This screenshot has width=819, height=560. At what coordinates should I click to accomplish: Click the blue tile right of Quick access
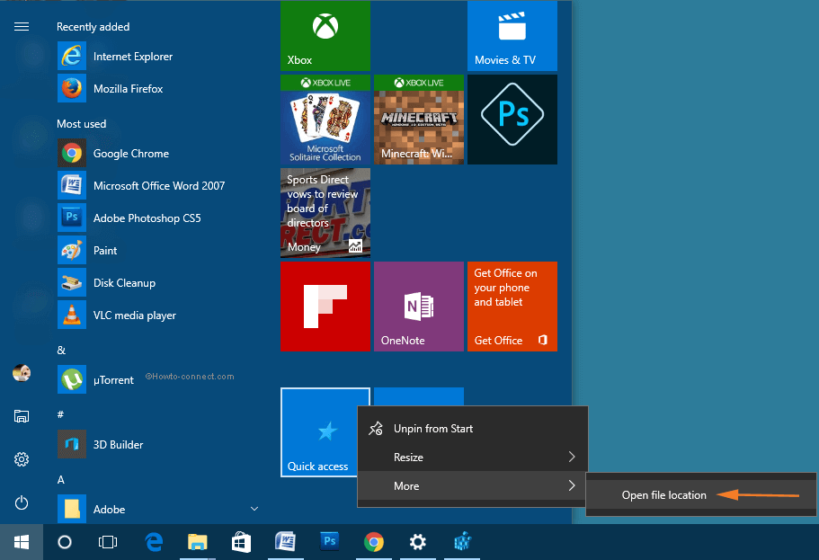[419, 396]
